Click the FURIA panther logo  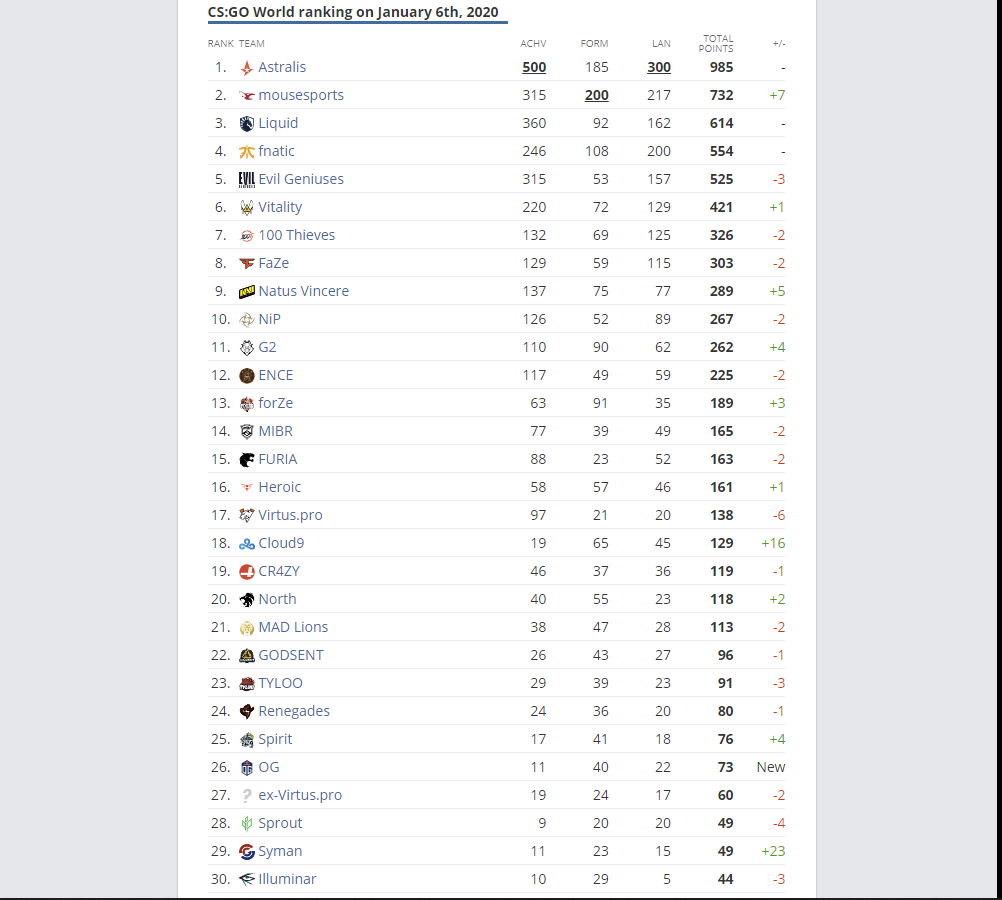[247, 460]
